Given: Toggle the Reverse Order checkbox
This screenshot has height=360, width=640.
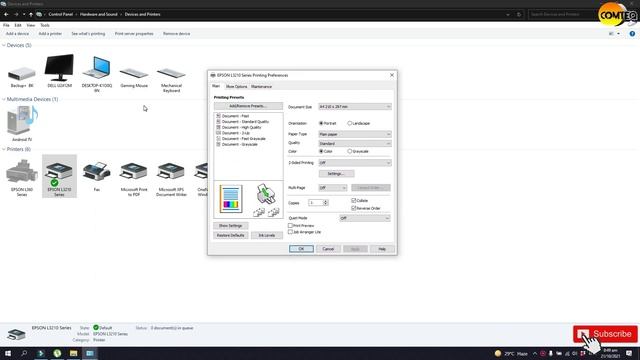Looking at the screenshot, I should (354, 208).
